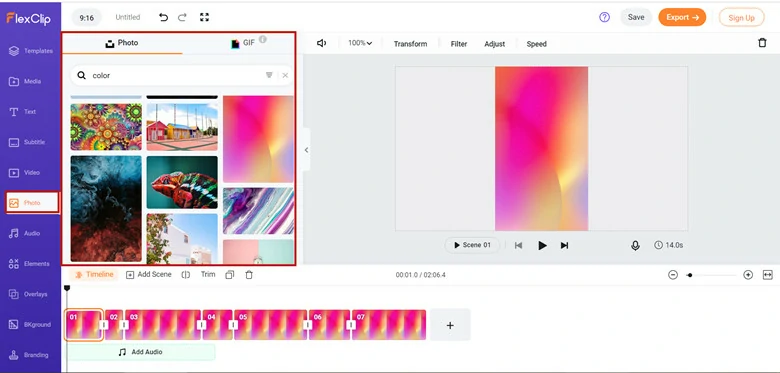The height and width of the screenshot is (373, 780).
Task: Mute the clip with speaker icon
Action: (321, 43)
